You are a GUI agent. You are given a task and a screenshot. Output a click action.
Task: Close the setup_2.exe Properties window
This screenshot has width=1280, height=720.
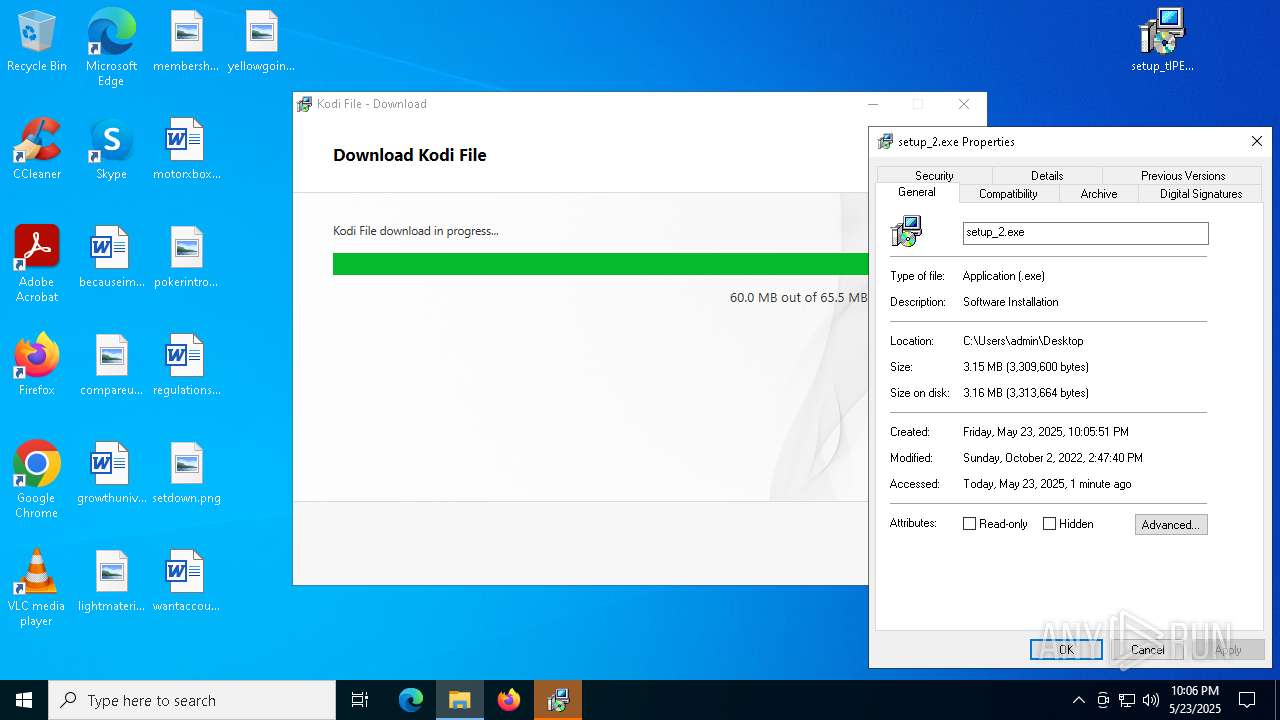1257,142
